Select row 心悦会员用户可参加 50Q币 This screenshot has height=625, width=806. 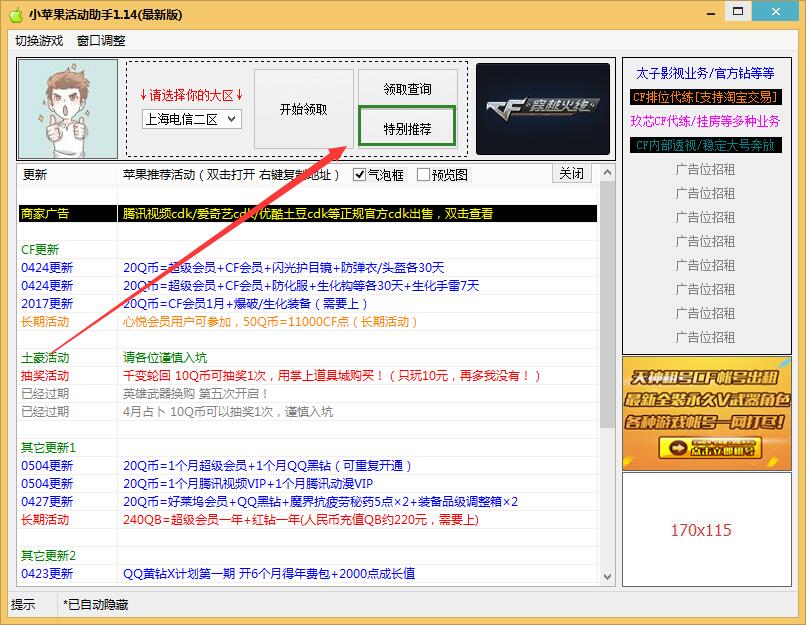click(x=308, y=322)
